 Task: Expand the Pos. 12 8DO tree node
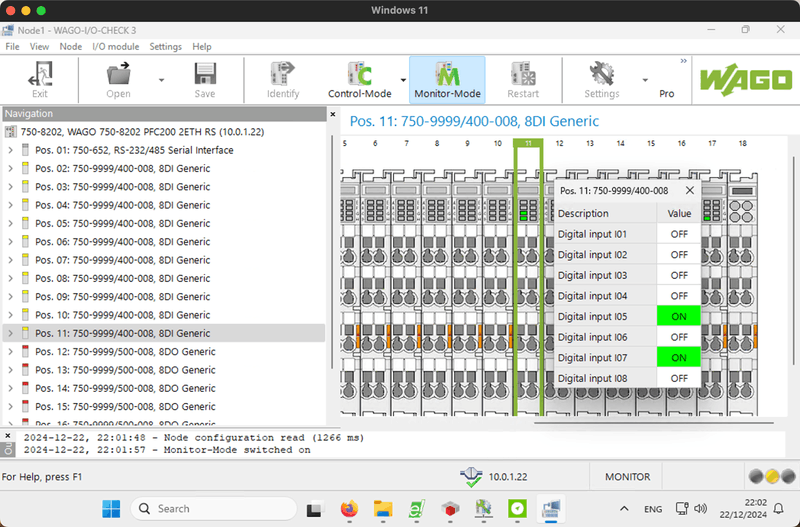pyautogui.click(x=11, y=352)
